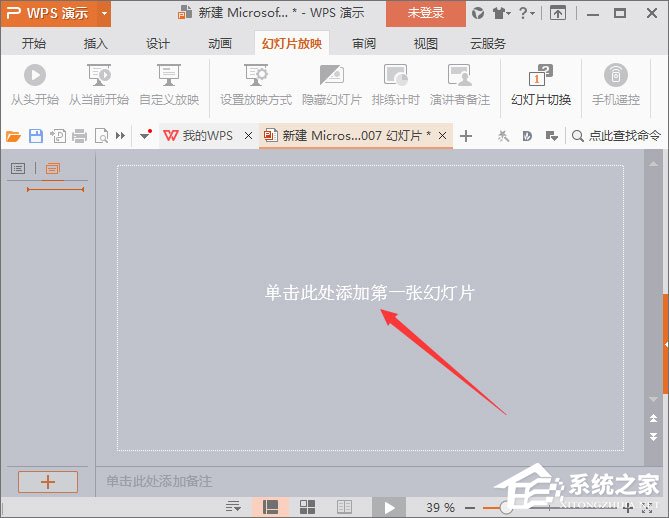Click the open folder icon in quick toolbar

coord(13,136)
